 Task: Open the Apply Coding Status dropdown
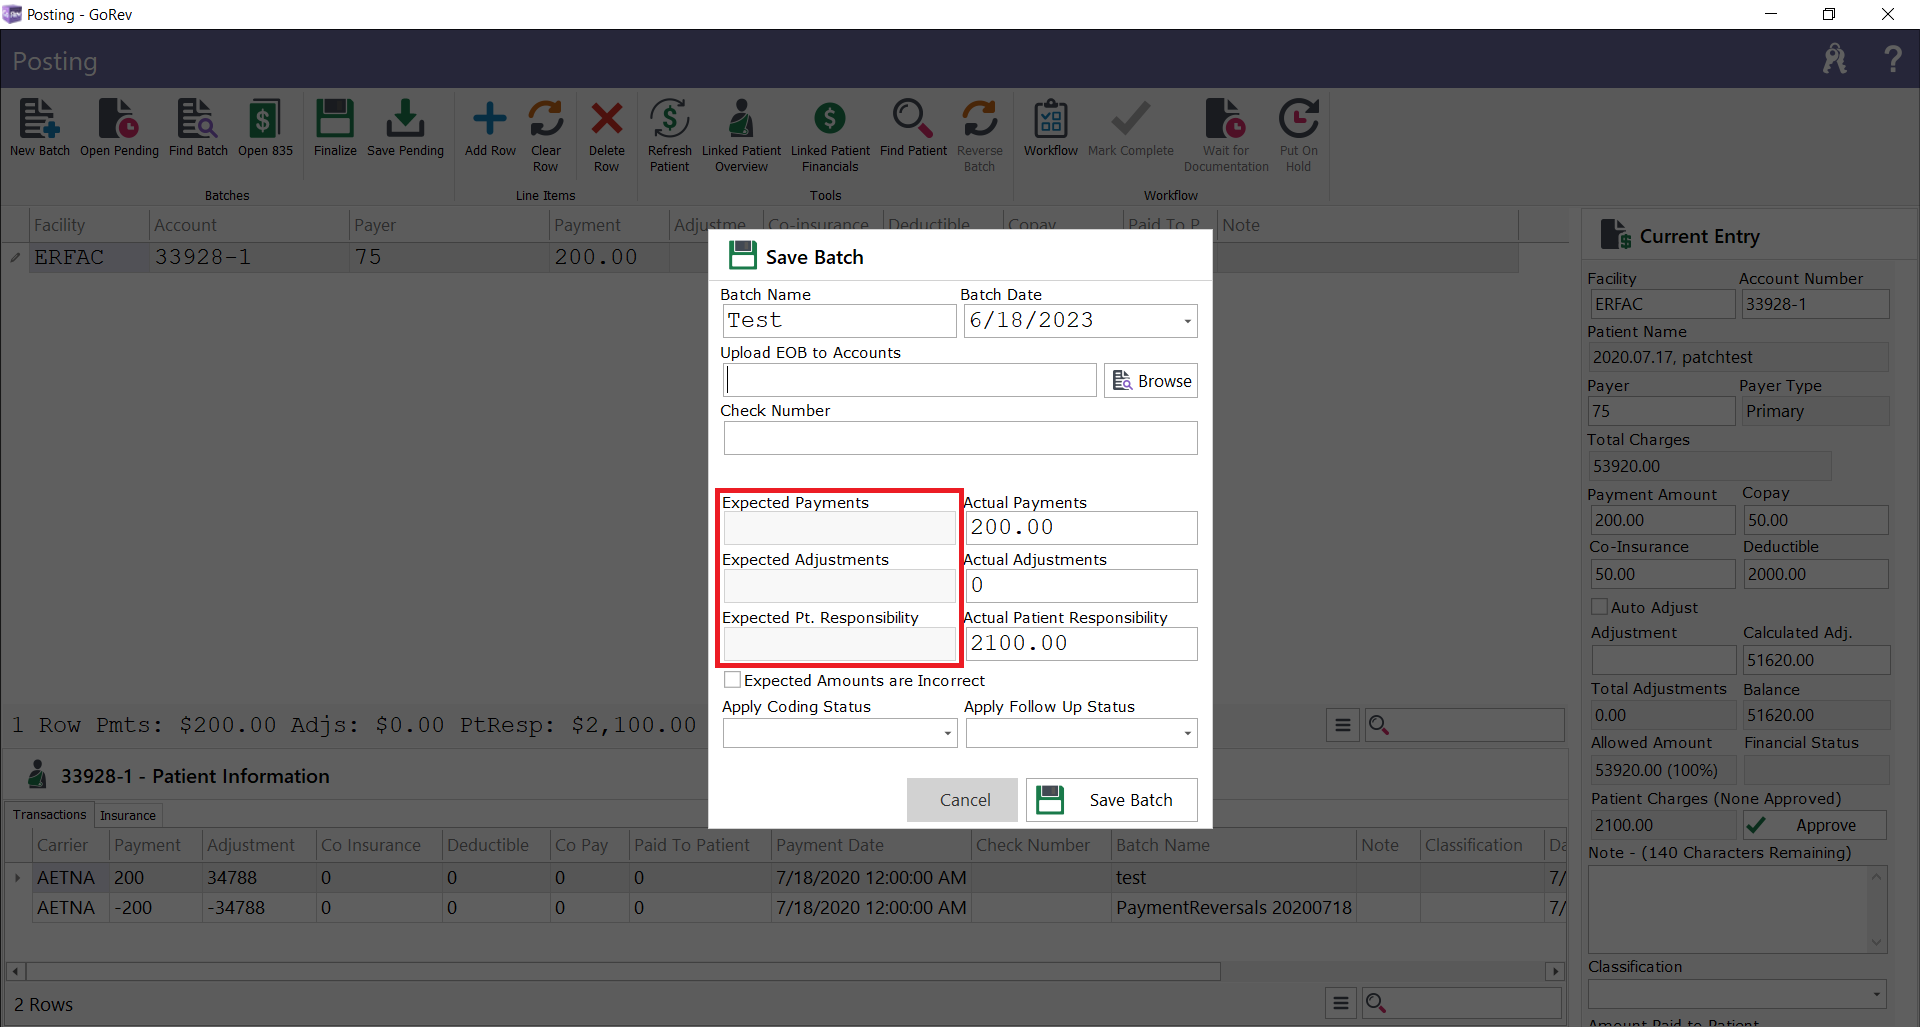click(x=947, y=733)
